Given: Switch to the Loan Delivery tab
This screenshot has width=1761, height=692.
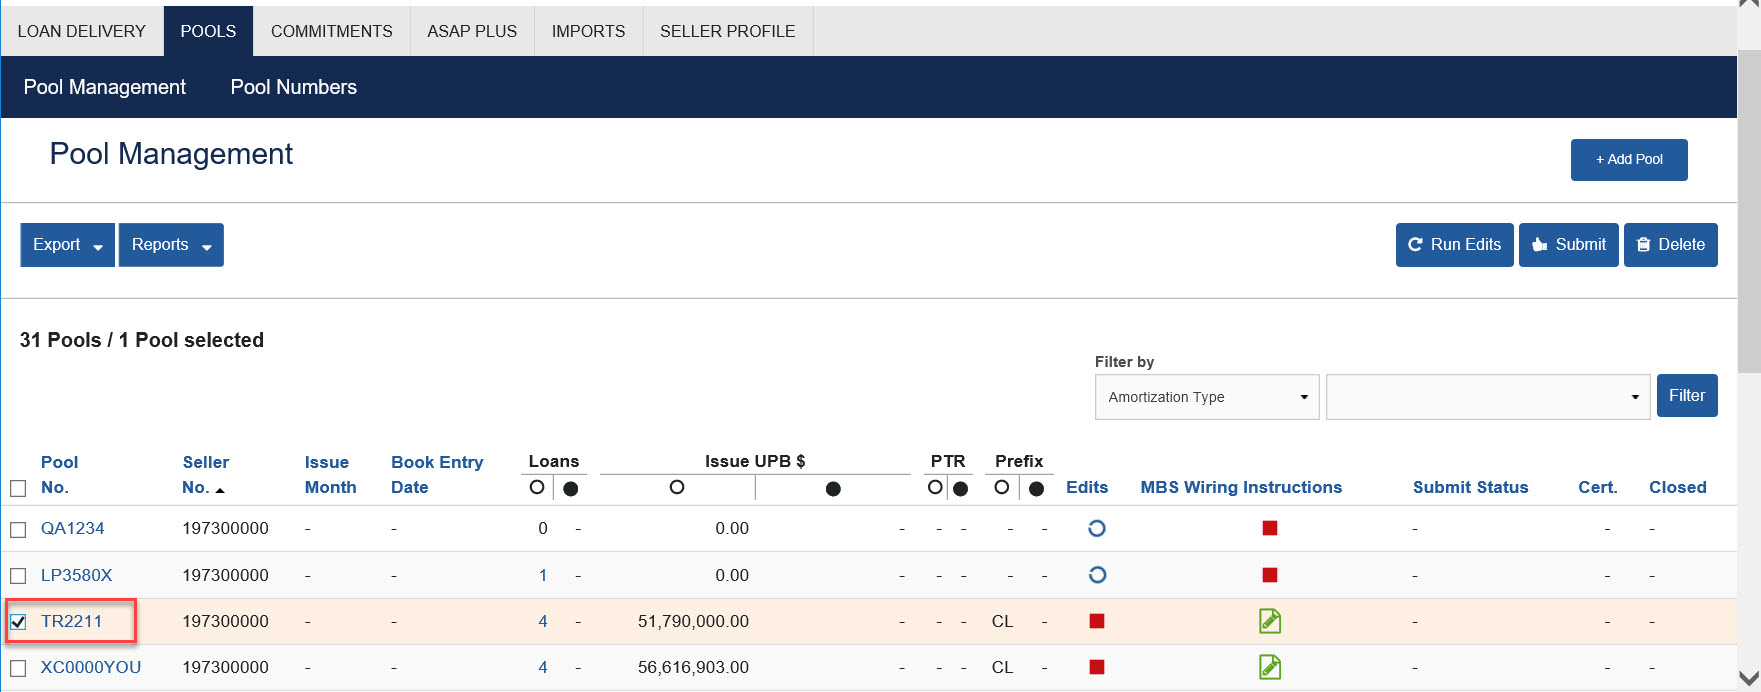Looking at the screenshot, I should [82, 31].
